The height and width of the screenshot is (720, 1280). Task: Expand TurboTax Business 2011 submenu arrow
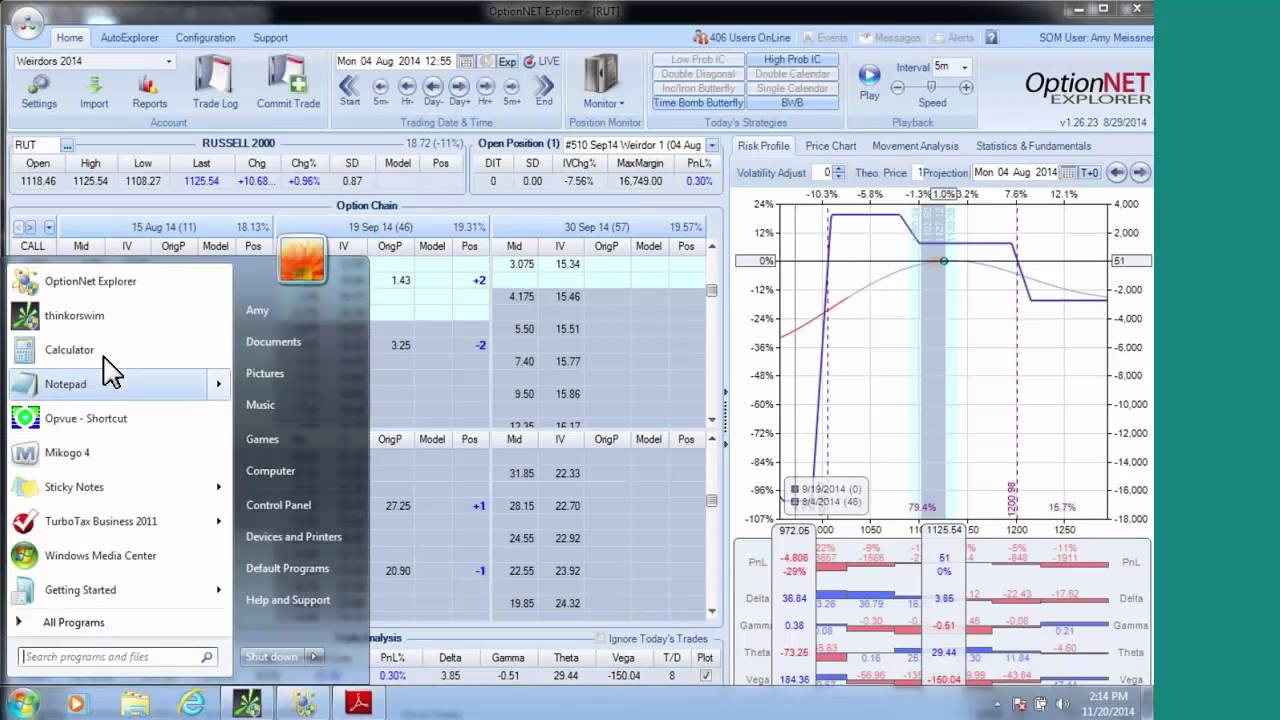click(x=219, y=521)
